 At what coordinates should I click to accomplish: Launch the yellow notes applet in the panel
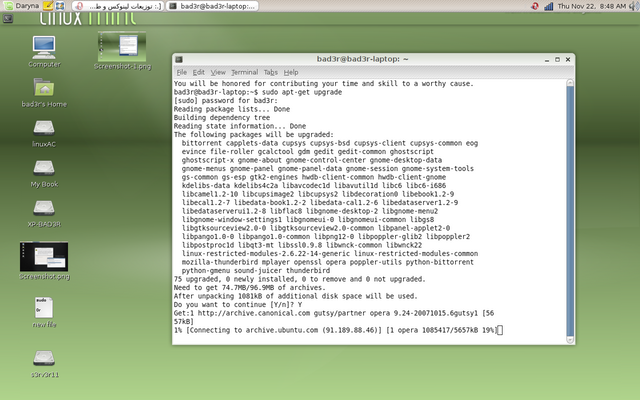click(x=48, y=6)
